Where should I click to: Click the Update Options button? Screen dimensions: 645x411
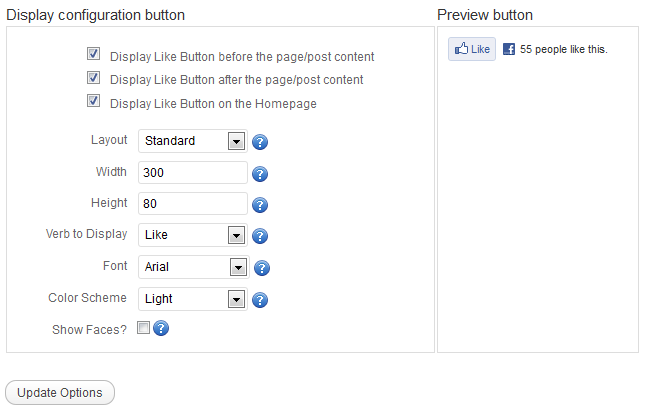point(60,392)
